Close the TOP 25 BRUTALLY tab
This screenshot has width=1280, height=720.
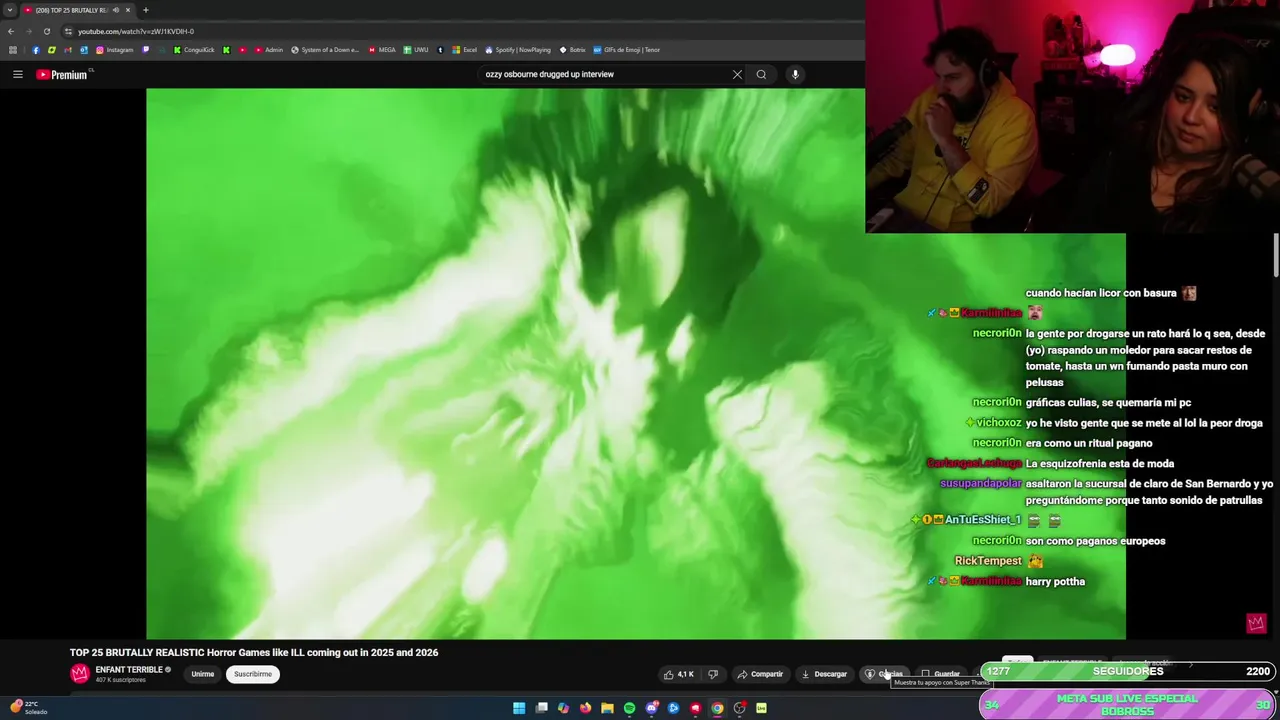(128, 10)
